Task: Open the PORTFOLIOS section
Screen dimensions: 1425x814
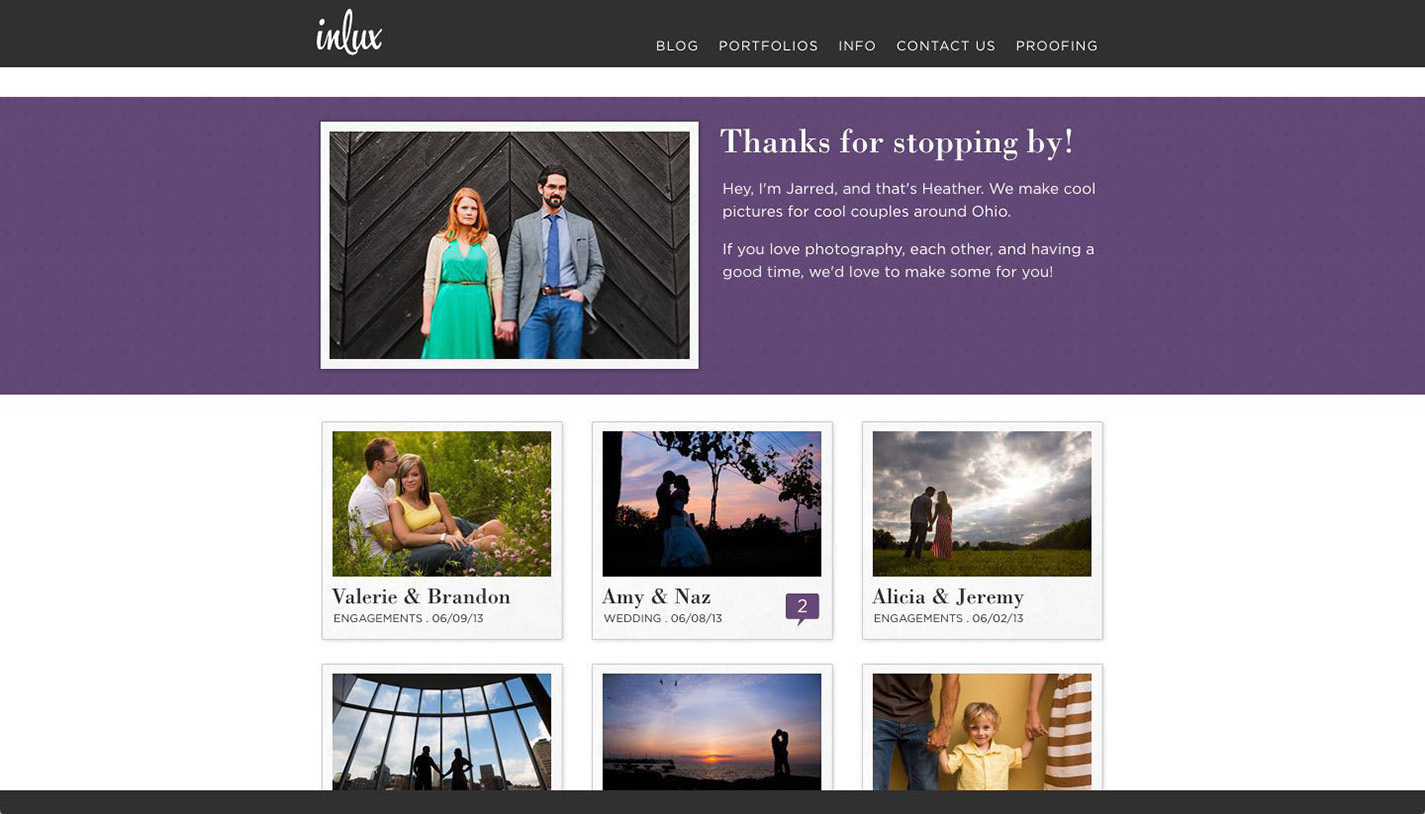Action: [x=768, y=46]
